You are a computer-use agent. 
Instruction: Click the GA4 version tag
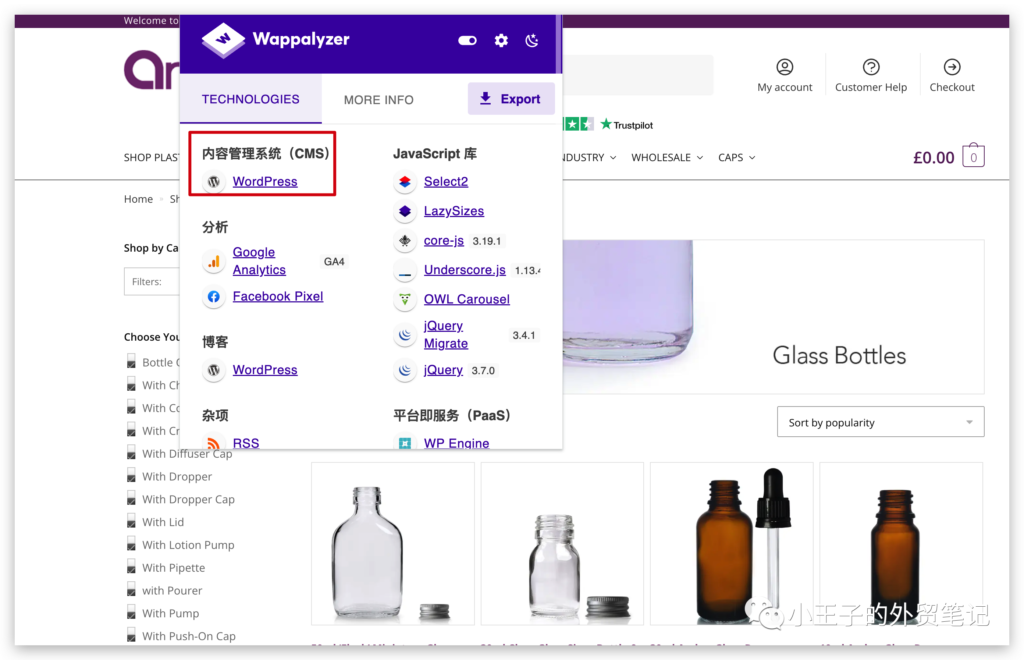pos(334,262)
